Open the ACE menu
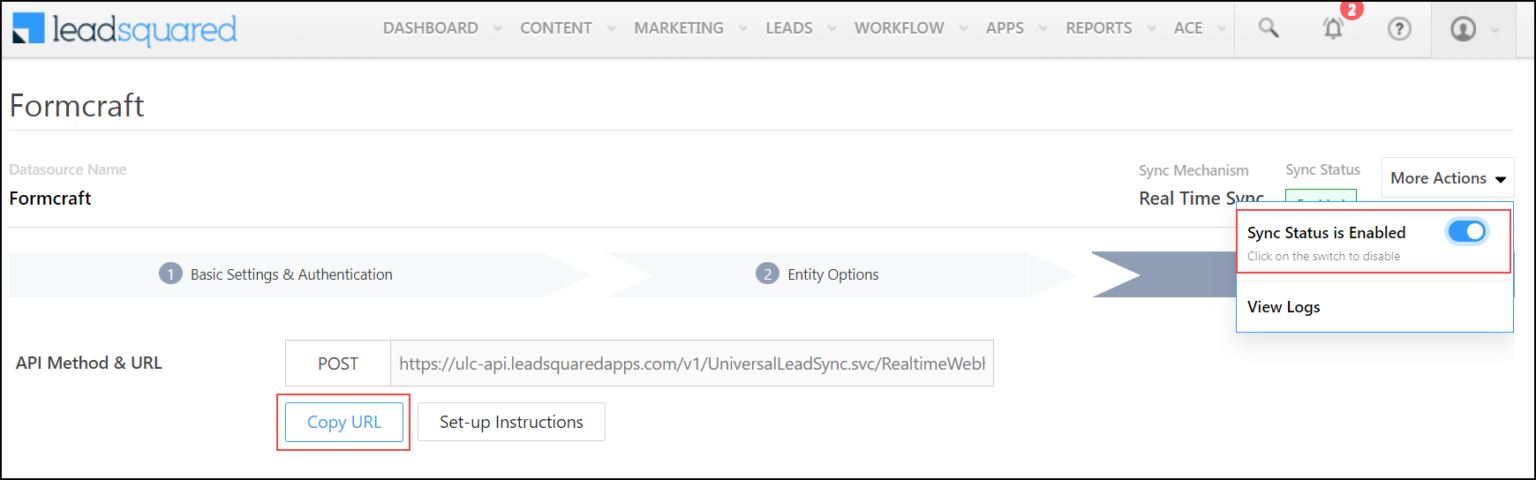Screen dimensions: 1536x480 1188,28
